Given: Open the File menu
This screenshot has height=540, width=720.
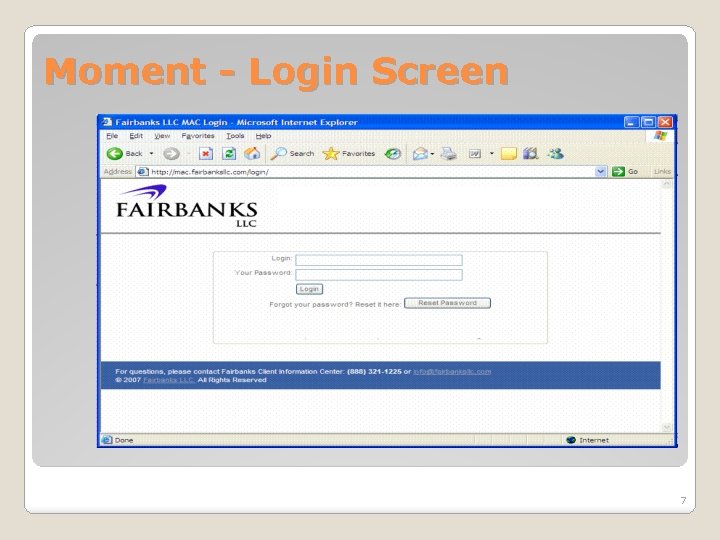Looking at the screenshot, I should [x=112, y=136].
